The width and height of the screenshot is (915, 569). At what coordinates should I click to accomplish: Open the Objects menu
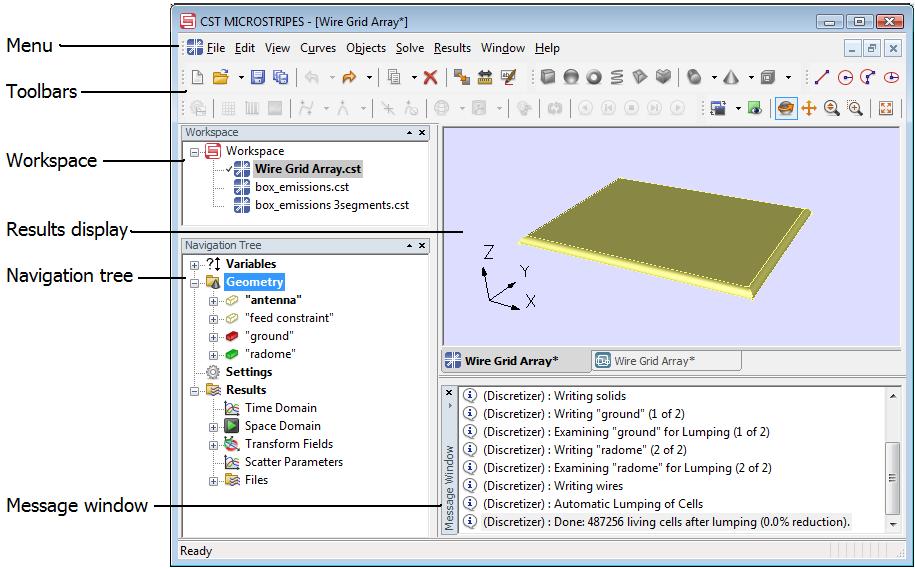click(366, 48)
